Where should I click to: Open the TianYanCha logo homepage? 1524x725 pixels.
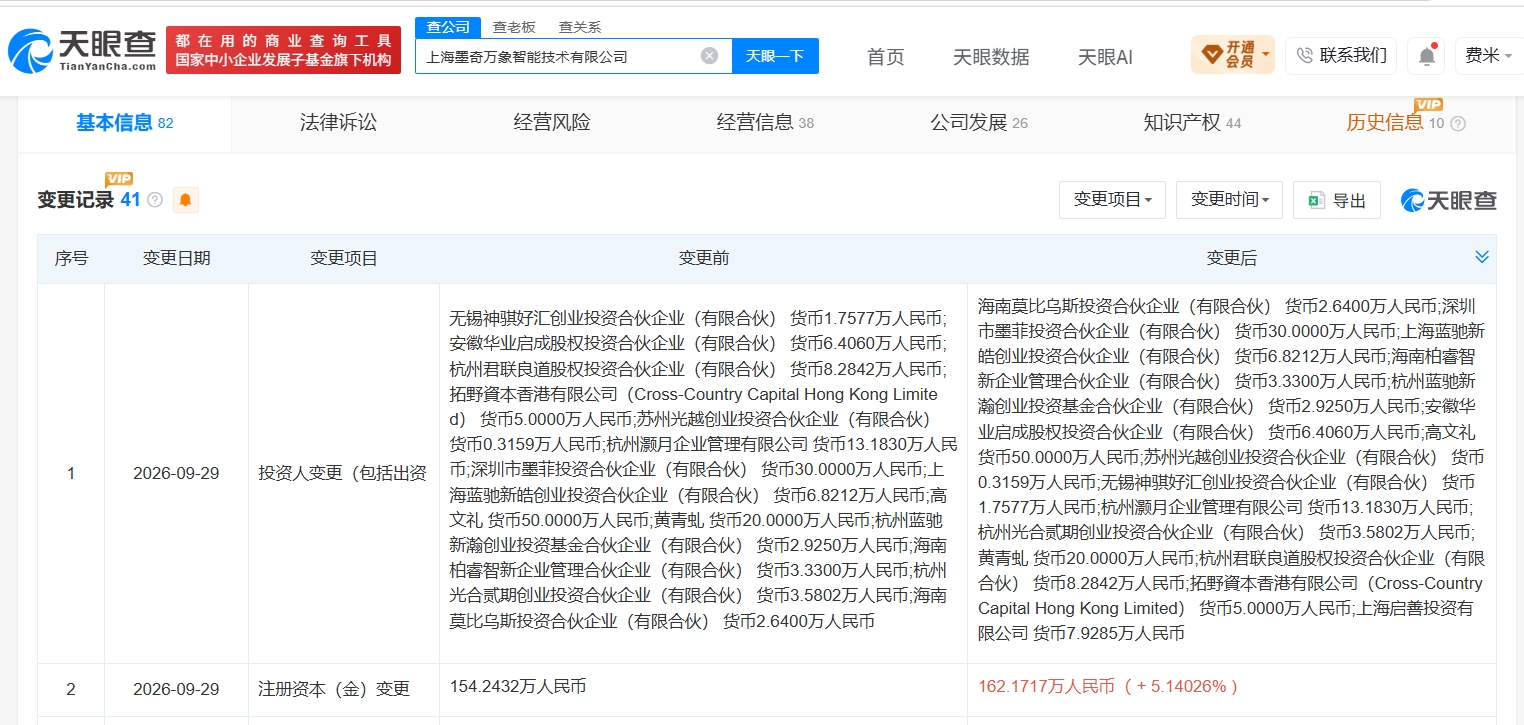(x=82, y=50)
